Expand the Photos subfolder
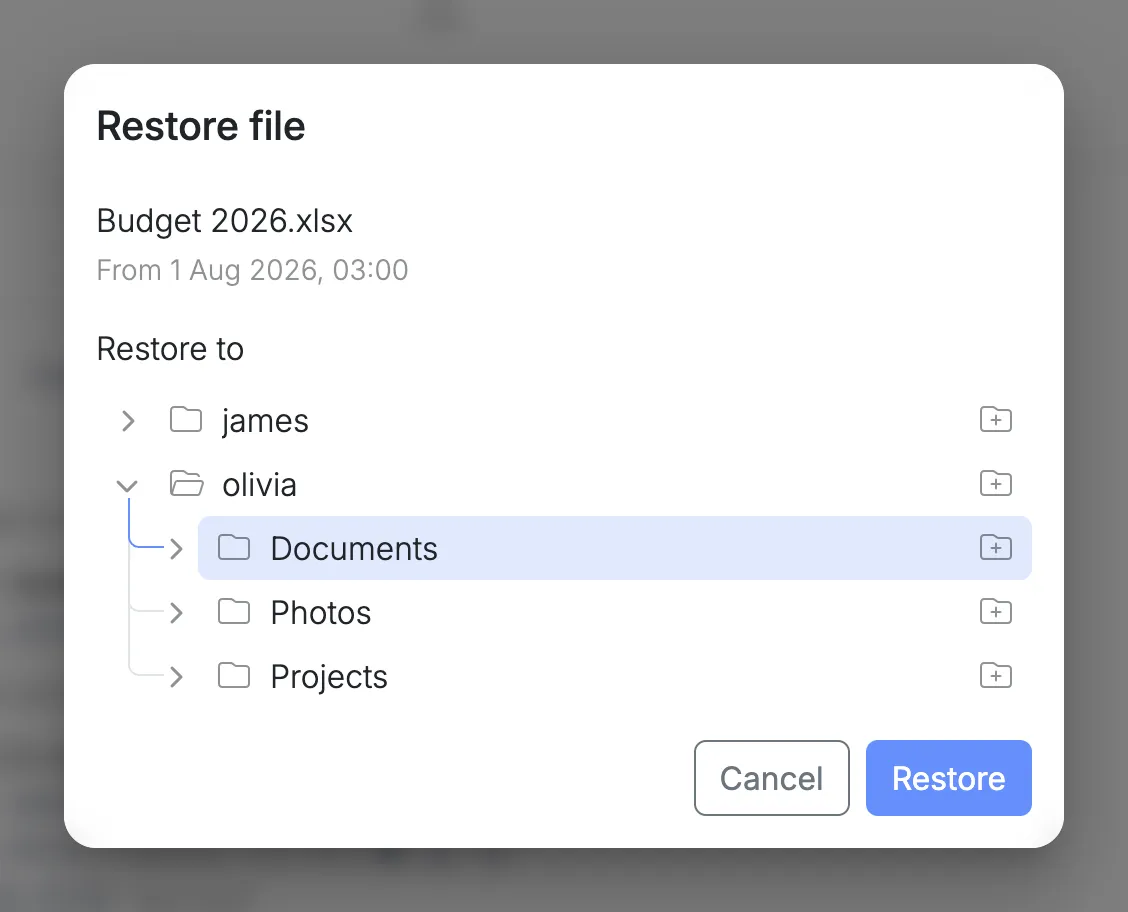This screenshot has height=912, width=1128. pyautogui.click(x=176, y=613)
